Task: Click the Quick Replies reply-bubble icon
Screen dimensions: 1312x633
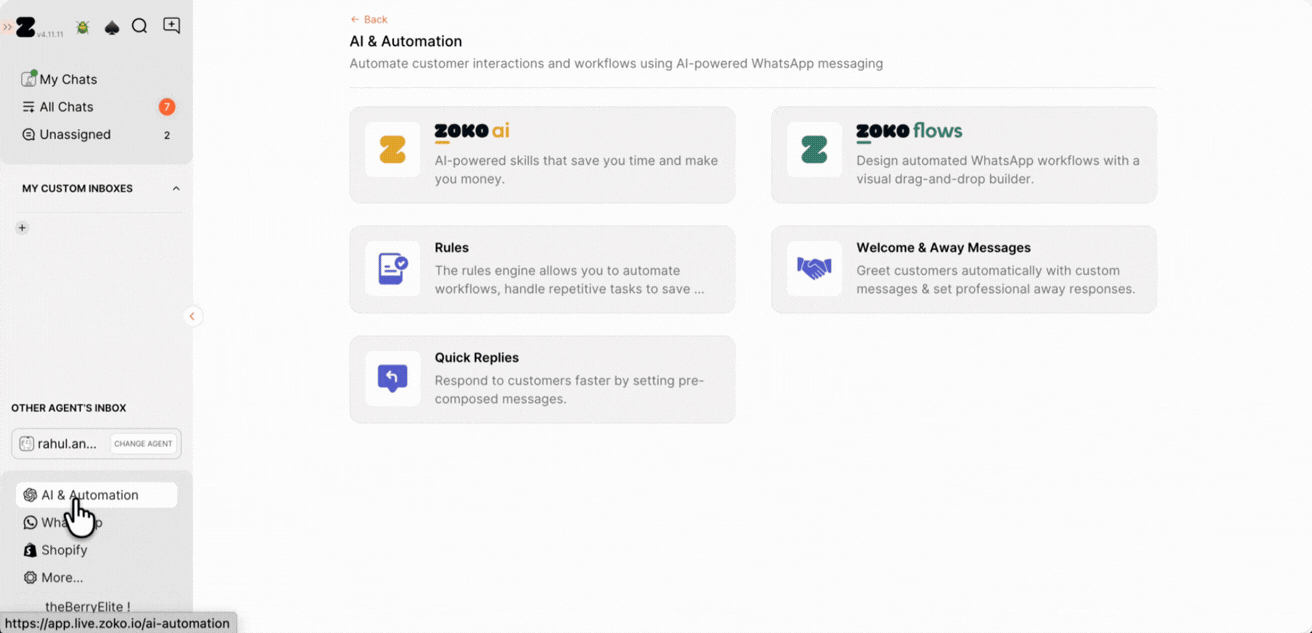Action: click(x=393, y=378)
